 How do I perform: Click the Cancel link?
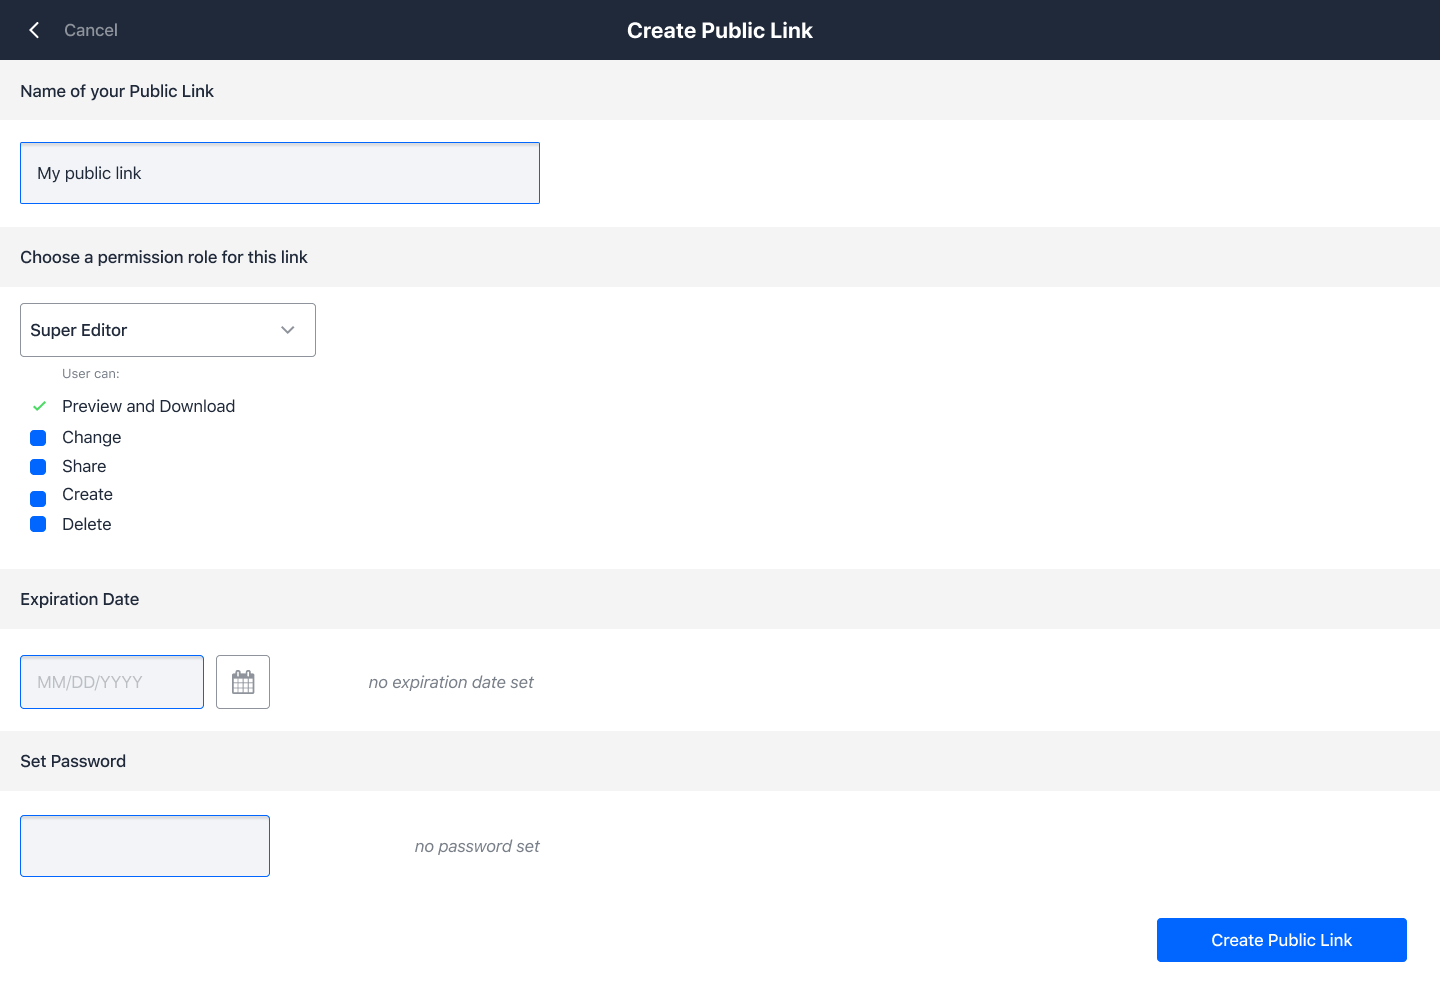(x=91, y=30)
